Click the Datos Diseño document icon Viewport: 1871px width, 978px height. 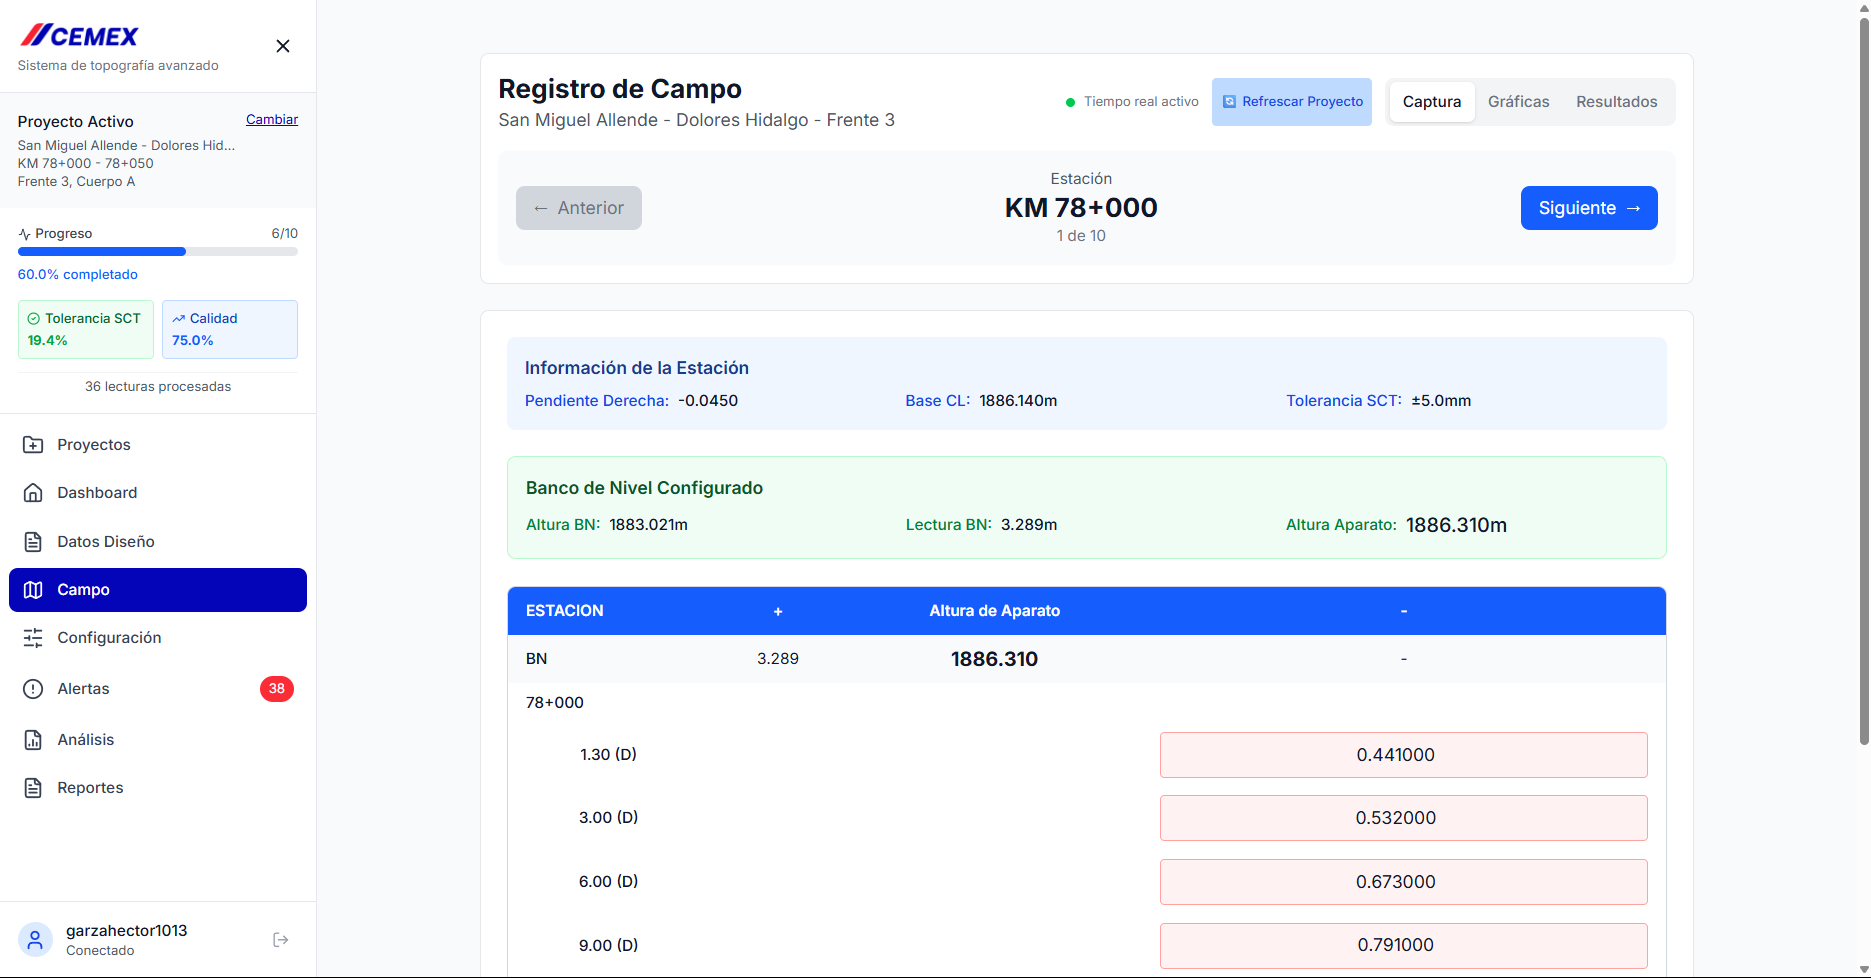pyautogui.click(x=33, y=542)
